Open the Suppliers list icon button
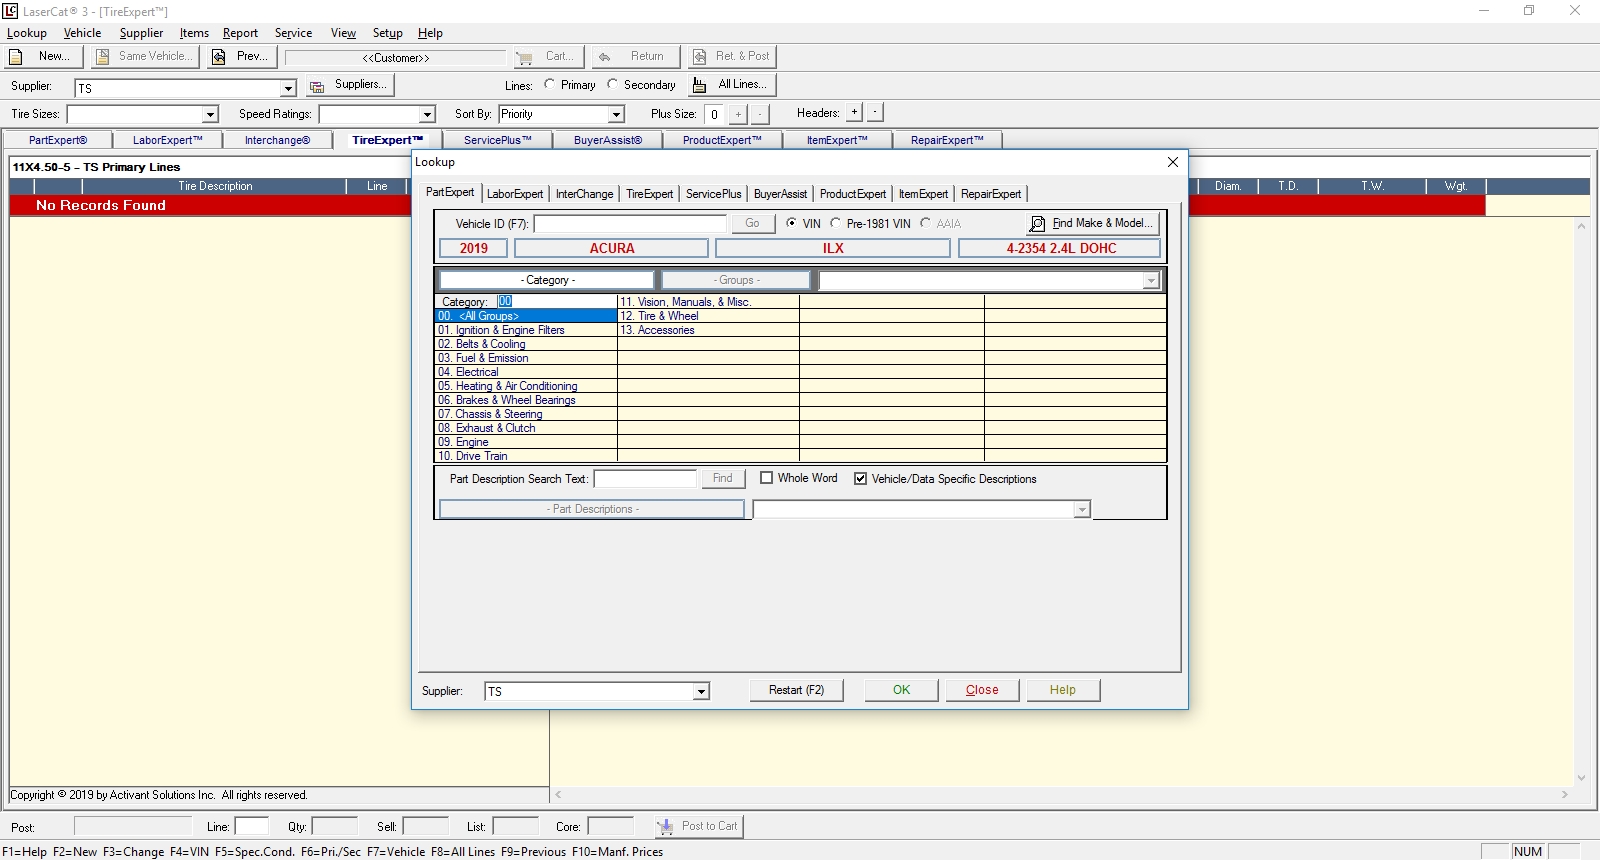Viewport: 1600px width, 860px height. (317, 86)
